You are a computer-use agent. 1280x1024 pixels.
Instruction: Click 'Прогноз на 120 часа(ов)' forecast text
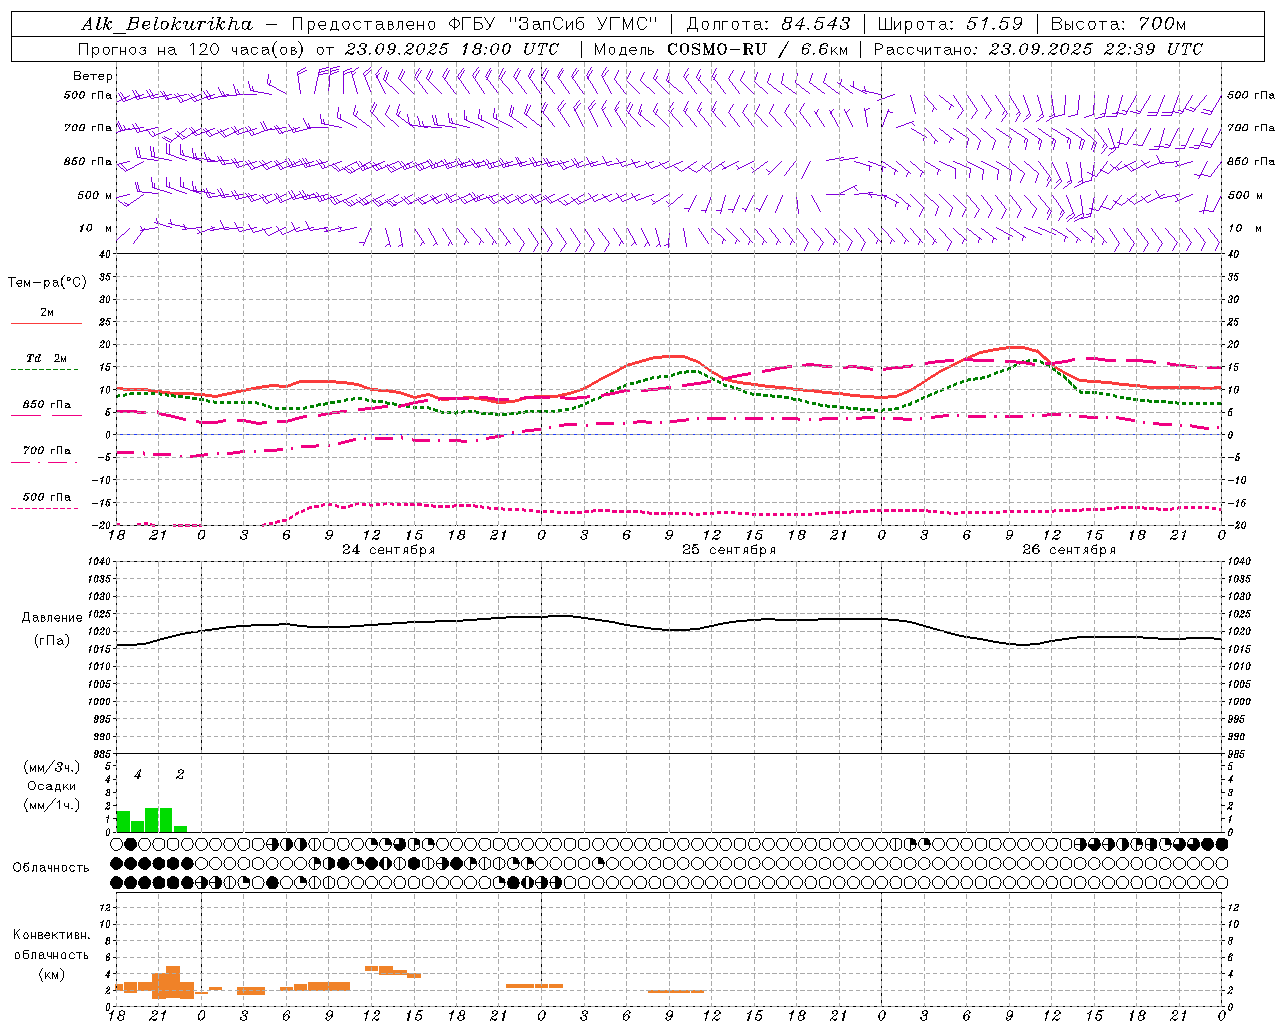tap(192, 49)
